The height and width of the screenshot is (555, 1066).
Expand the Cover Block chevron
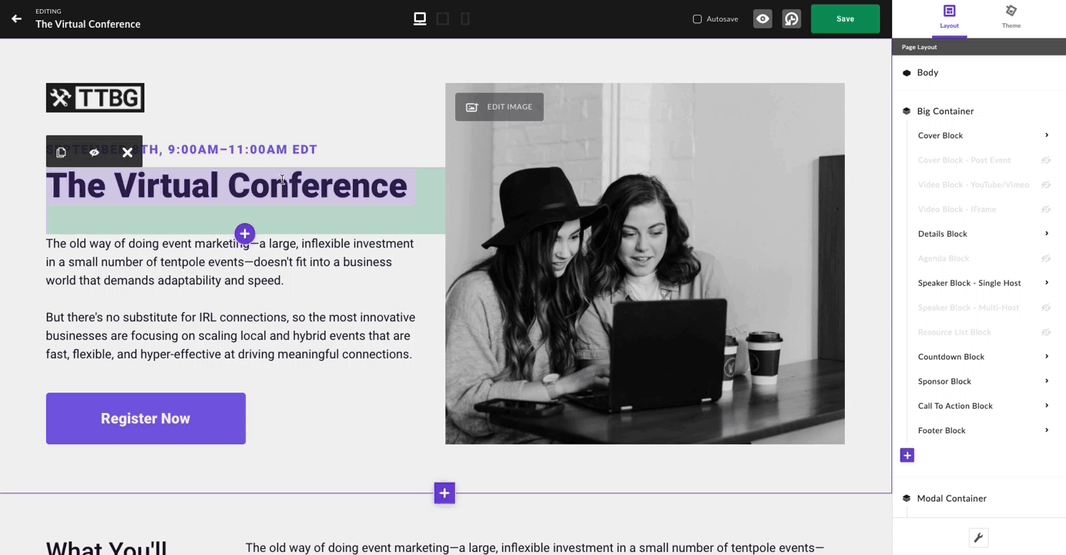(1046, 135)
